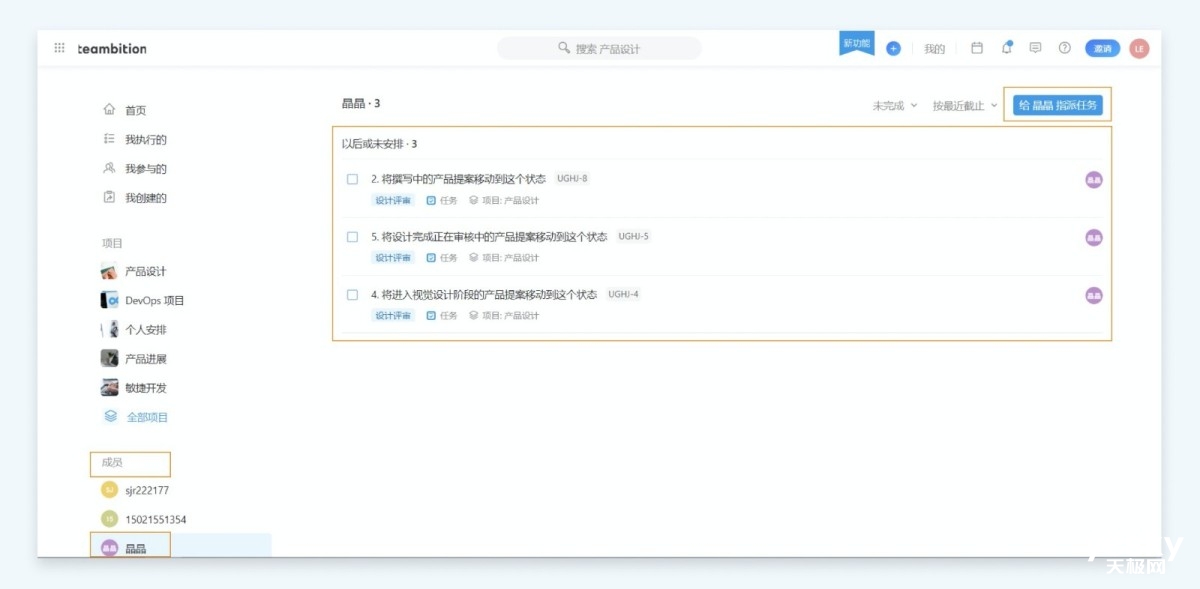Click the 全部项目 link
Viewport: 1200px width, 589px height.
pos(147,417)
